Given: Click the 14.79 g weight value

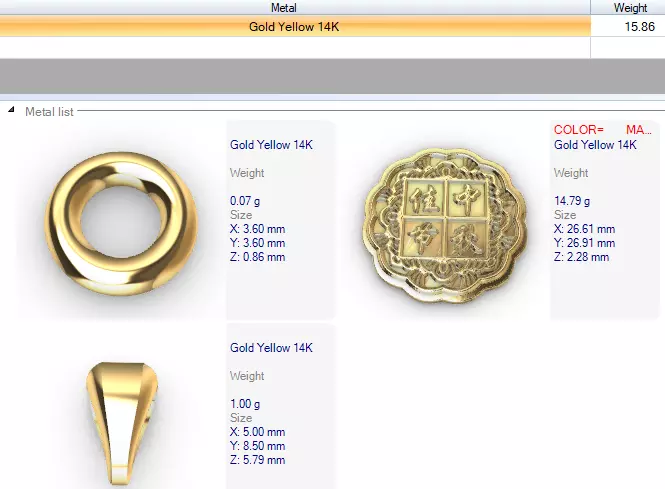Looking at the screenshot, I should (572, 201).
